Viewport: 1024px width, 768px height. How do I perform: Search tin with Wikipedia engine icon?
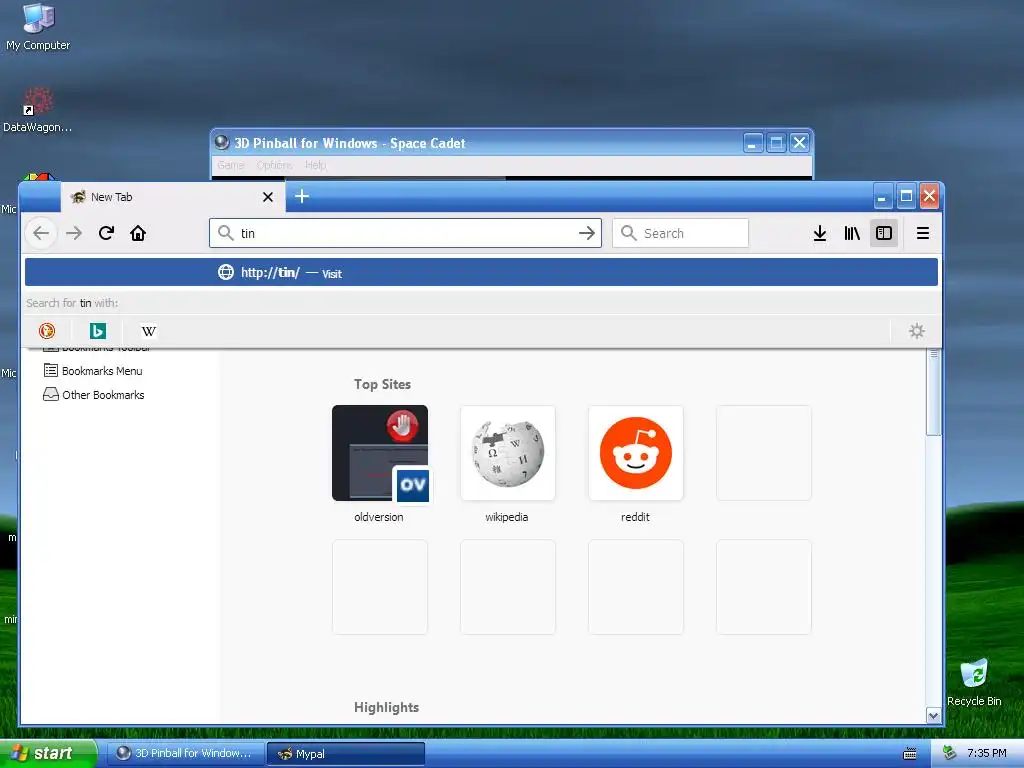coord(149,331)
